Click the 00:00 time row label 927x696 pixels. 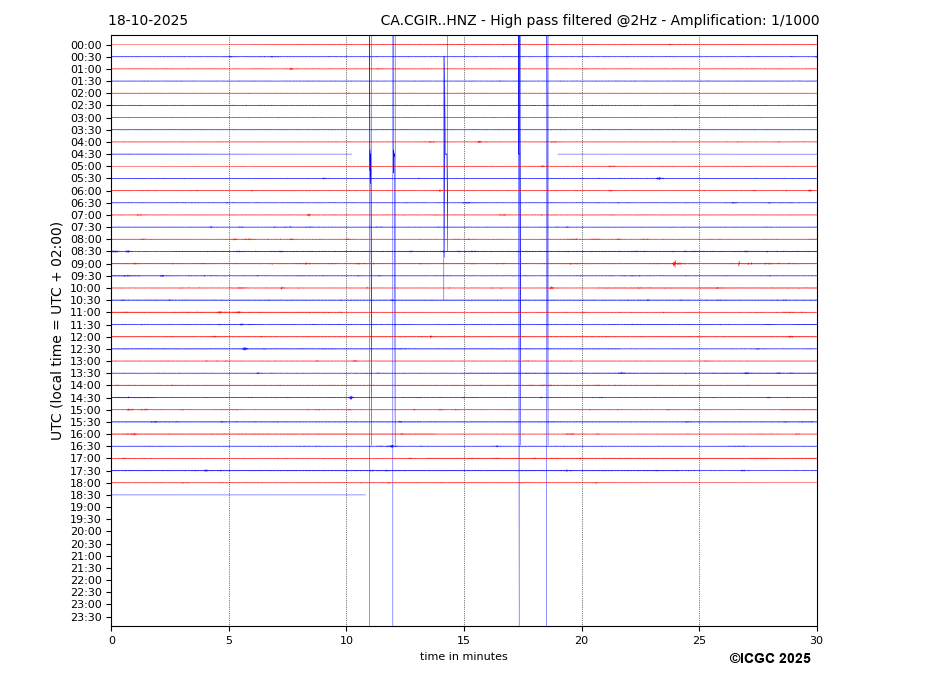click(x=85, y=45)
